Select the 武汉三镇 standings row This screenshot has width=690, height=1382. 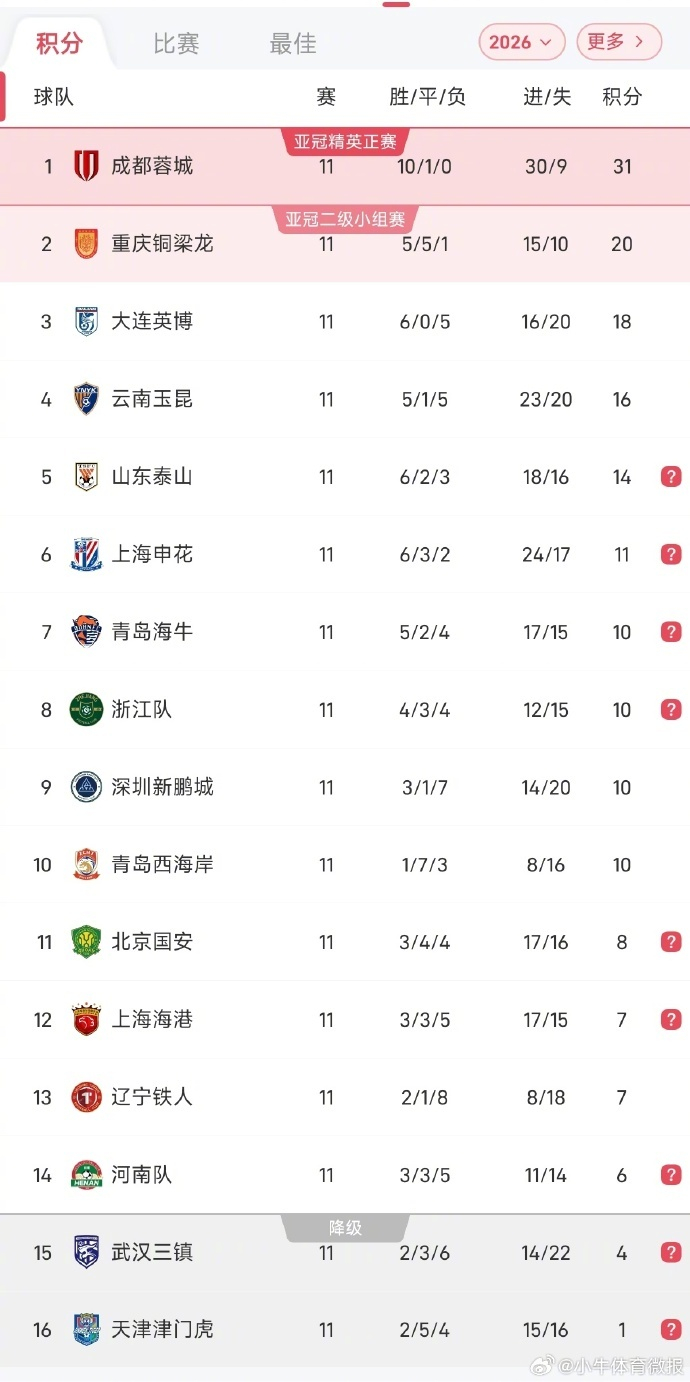(x=345, y=1253)
